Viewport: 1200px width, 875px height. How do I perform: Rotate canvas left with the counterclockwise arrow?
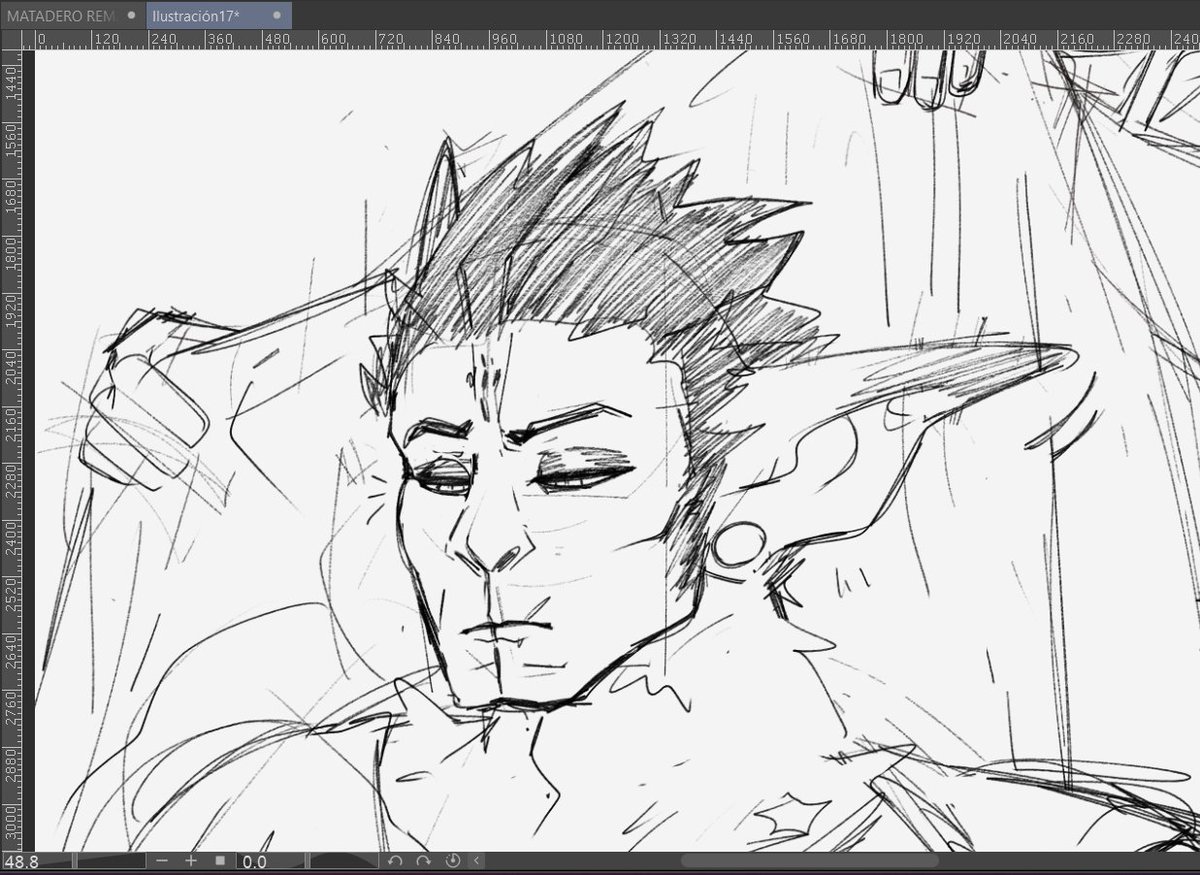pyautogui.click(x=395, y=861)
